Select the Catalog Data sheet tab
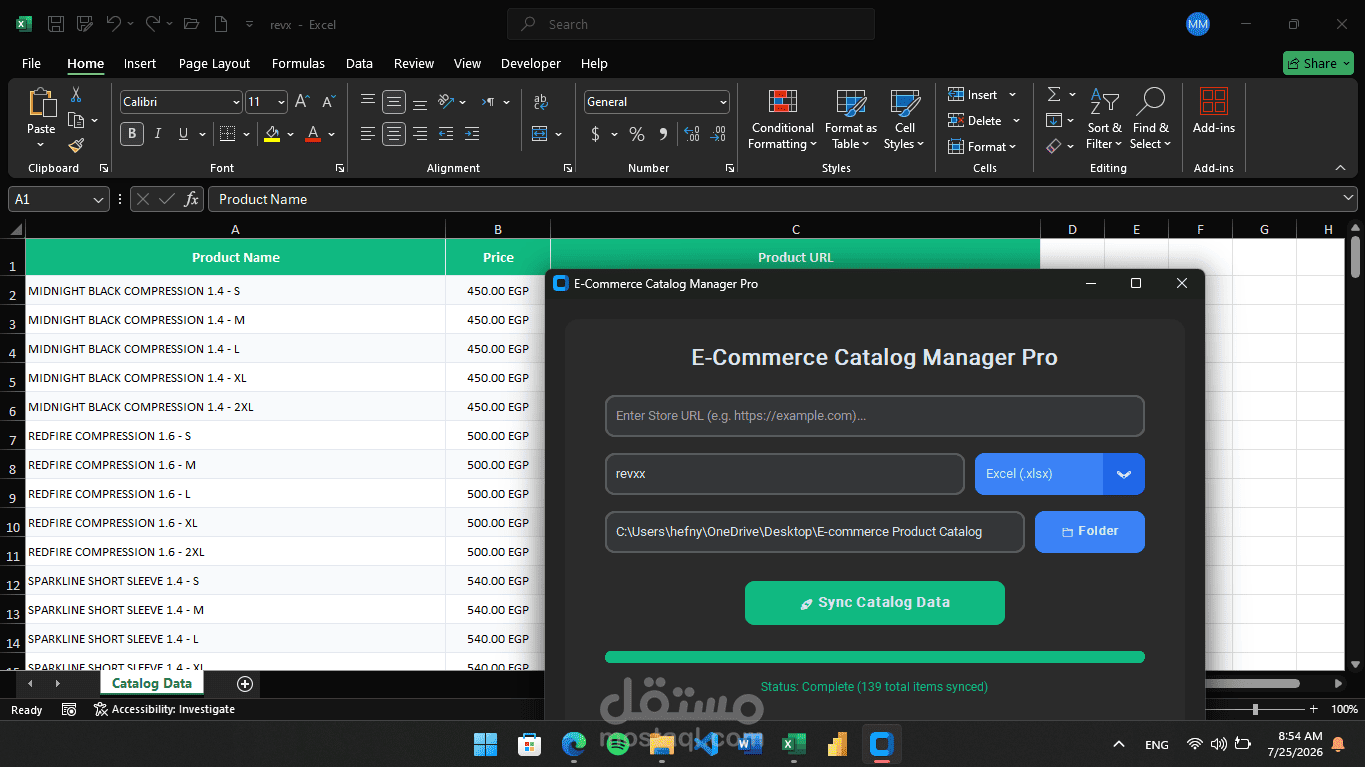Viewport: 1365px width, 767px height. (152, 683)
